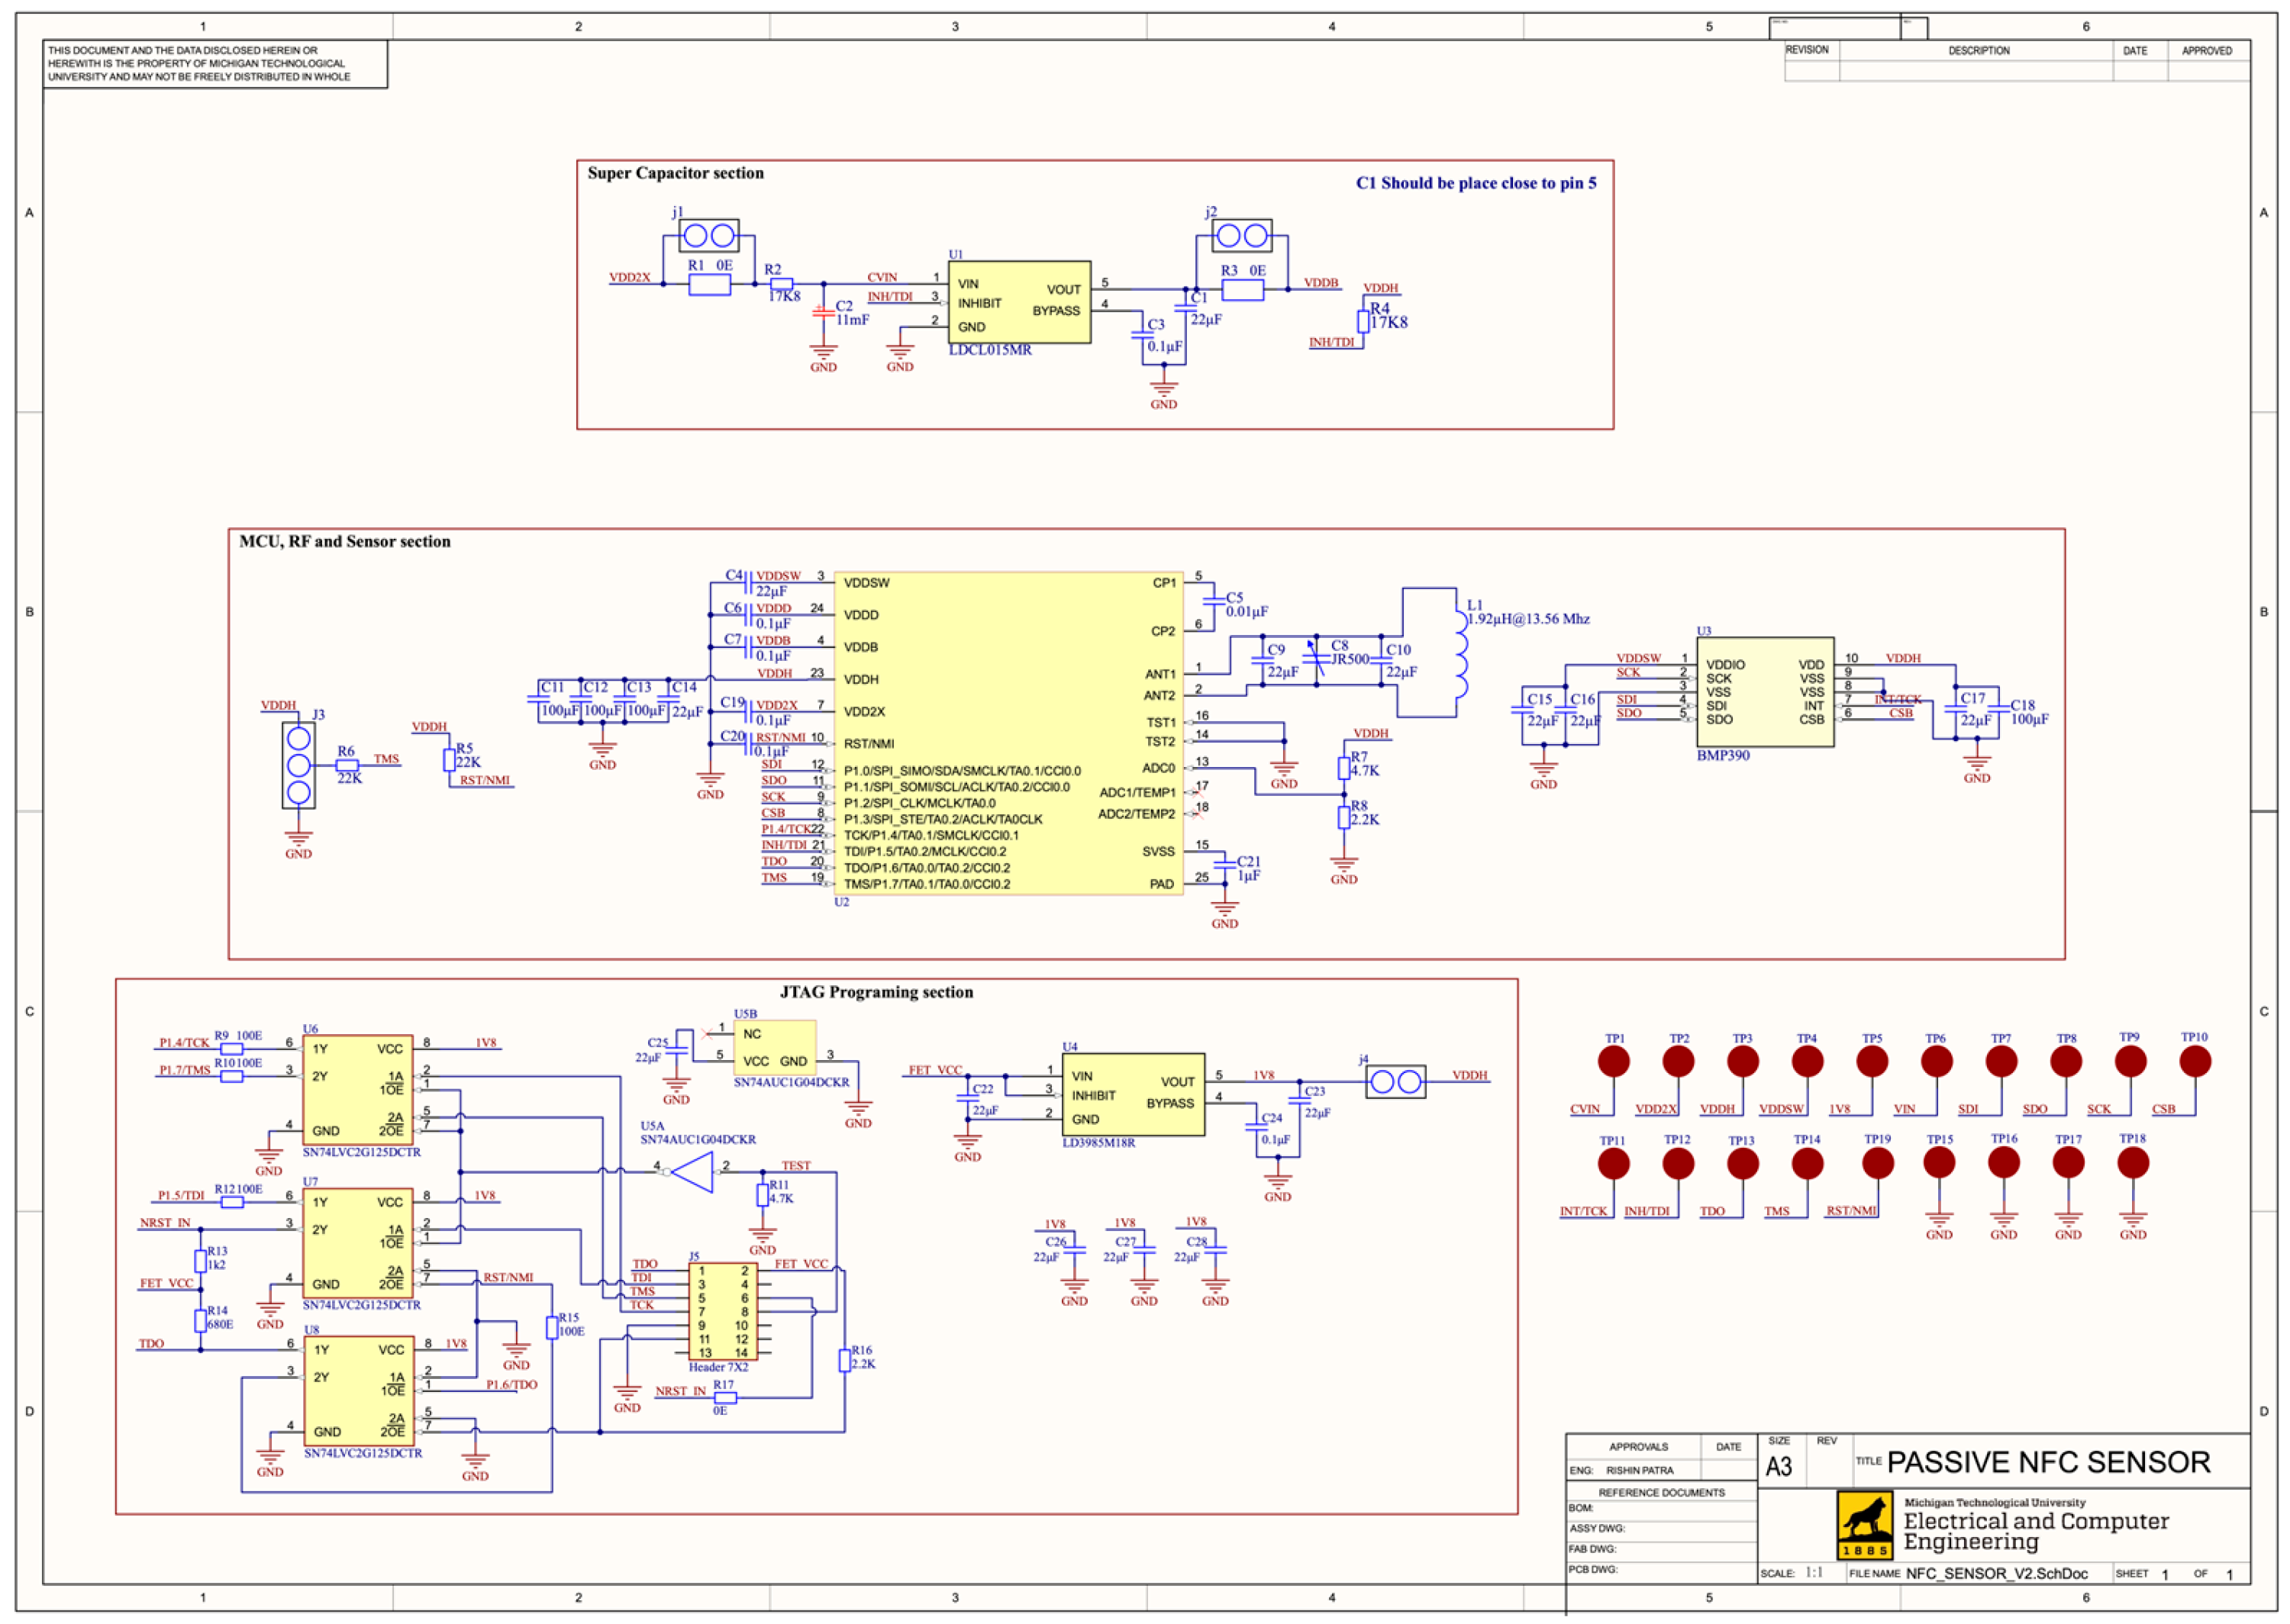Select test point TP11 for INT/TCK
The height and width of the screenshot is (1624, 2290).
[1613, 1163]
